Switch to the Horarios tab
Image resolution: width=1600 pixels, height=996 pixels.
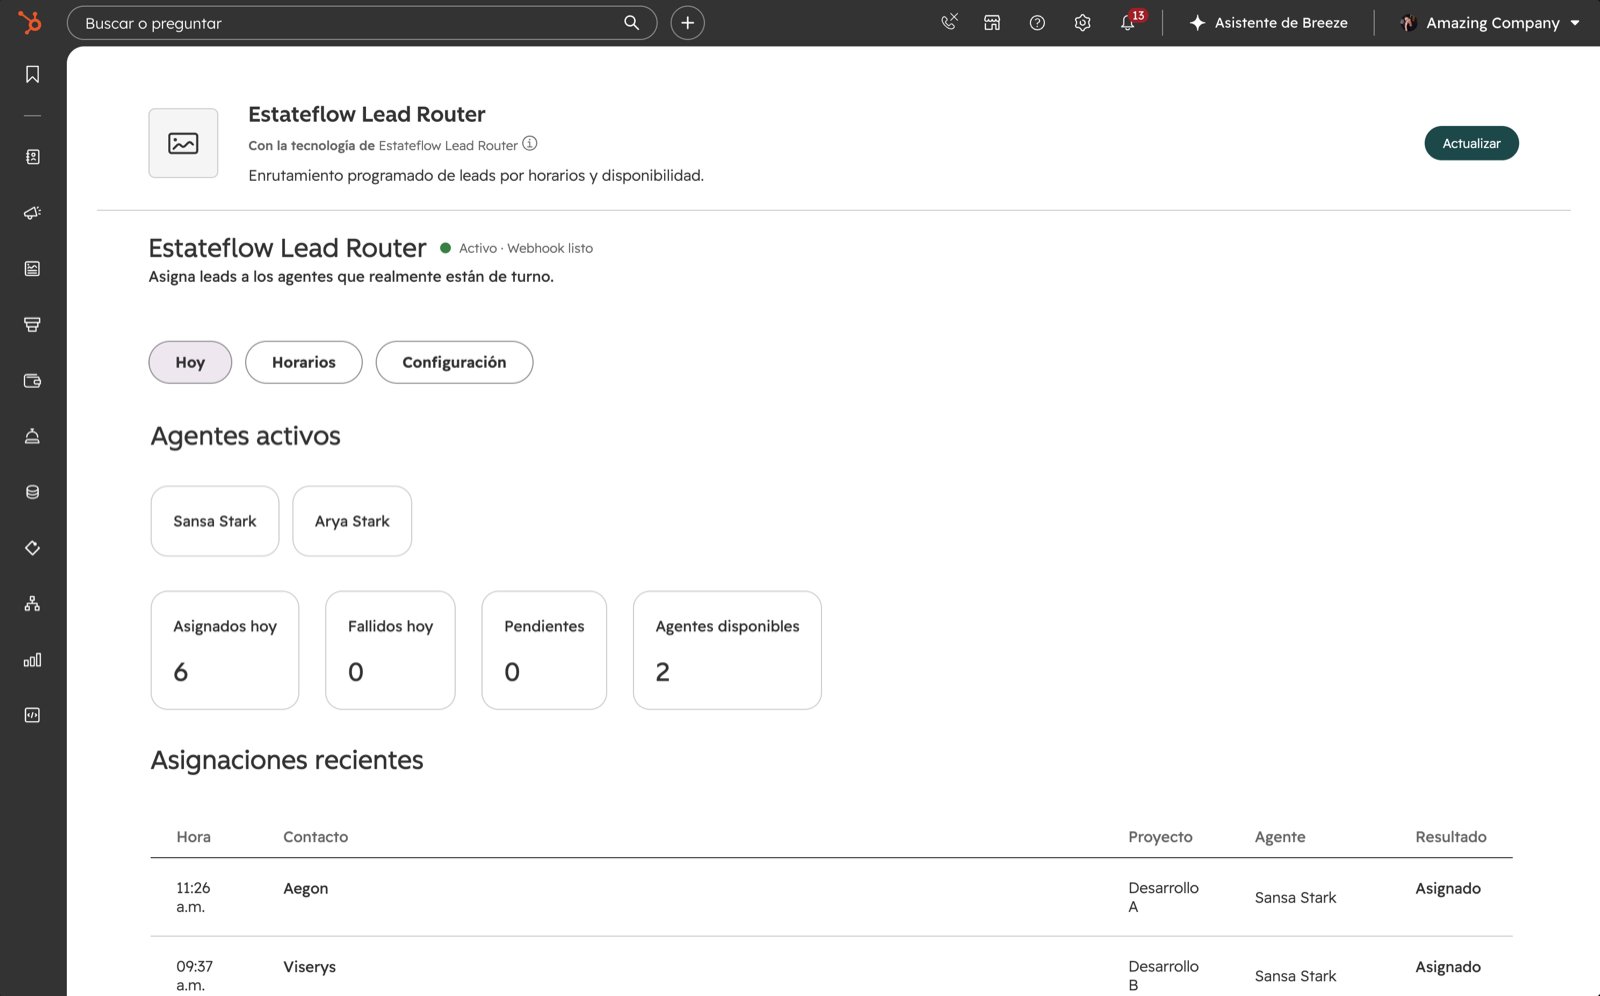click(x=304, y=362)
